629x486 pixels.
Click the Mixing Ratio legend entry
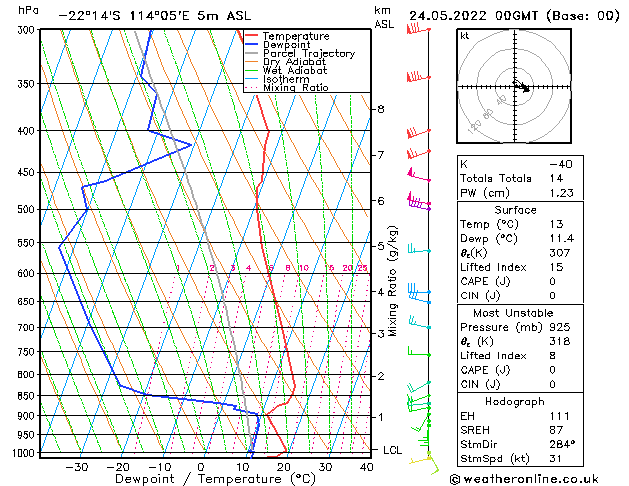point(287,87)
